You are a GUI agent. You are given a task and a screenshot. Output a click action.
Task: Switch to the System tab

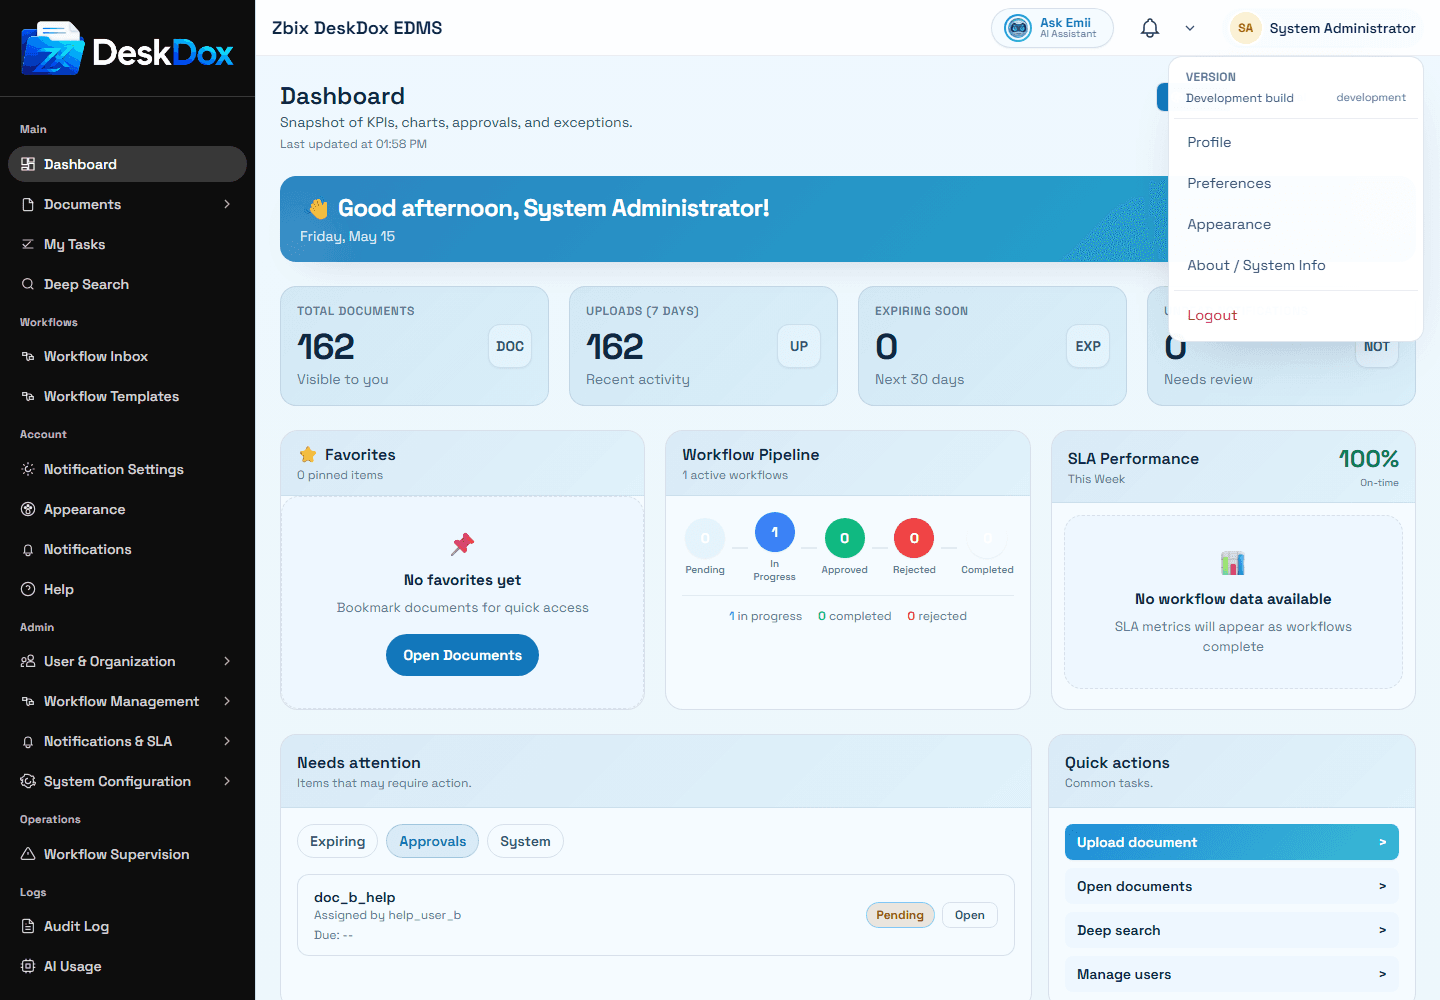click(x=525, y=841)
